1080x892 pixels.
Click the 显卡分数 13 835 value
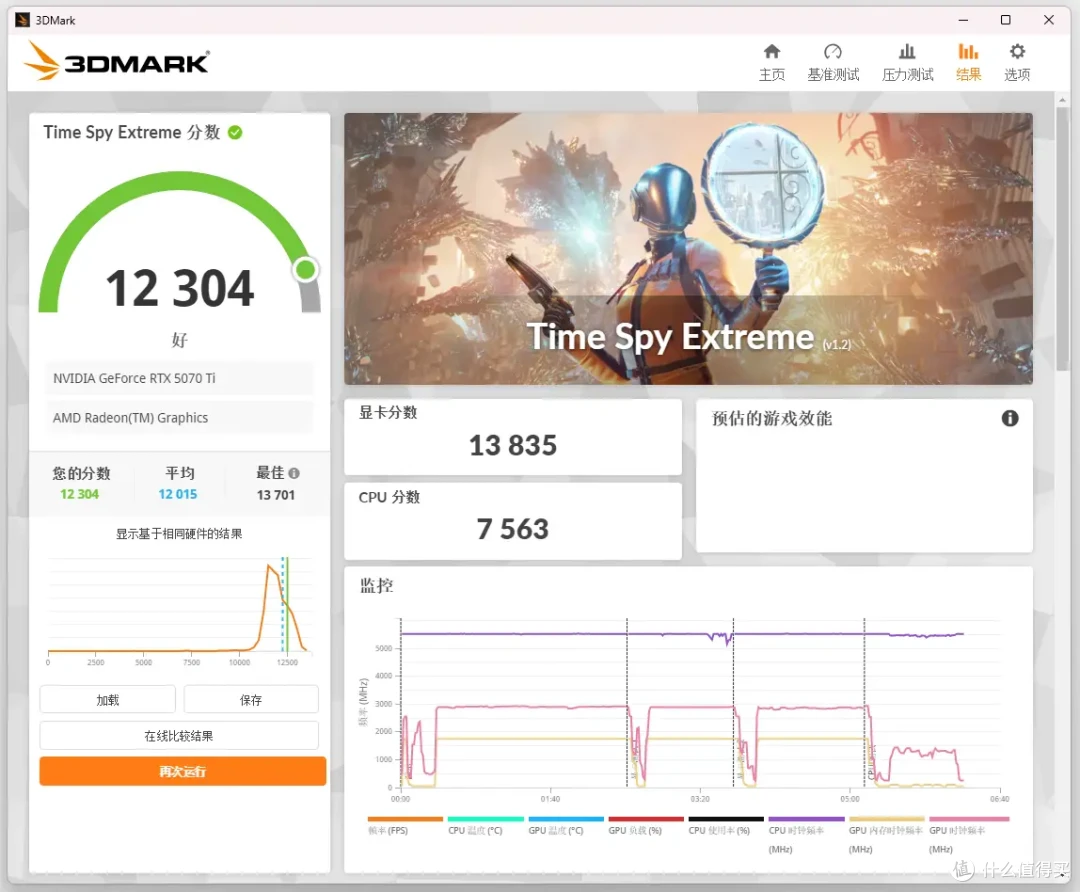512,446
